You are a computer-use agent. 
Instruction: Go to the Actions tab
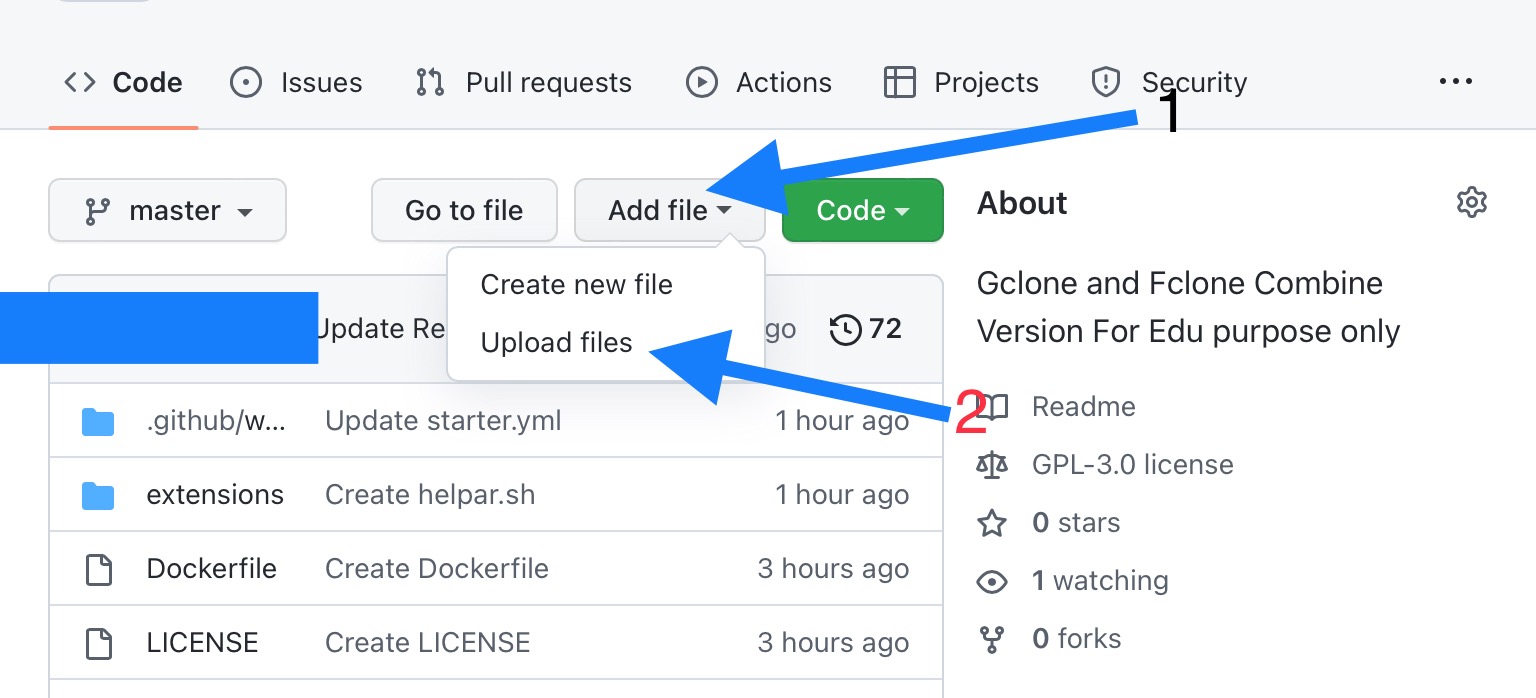point(759,82)
